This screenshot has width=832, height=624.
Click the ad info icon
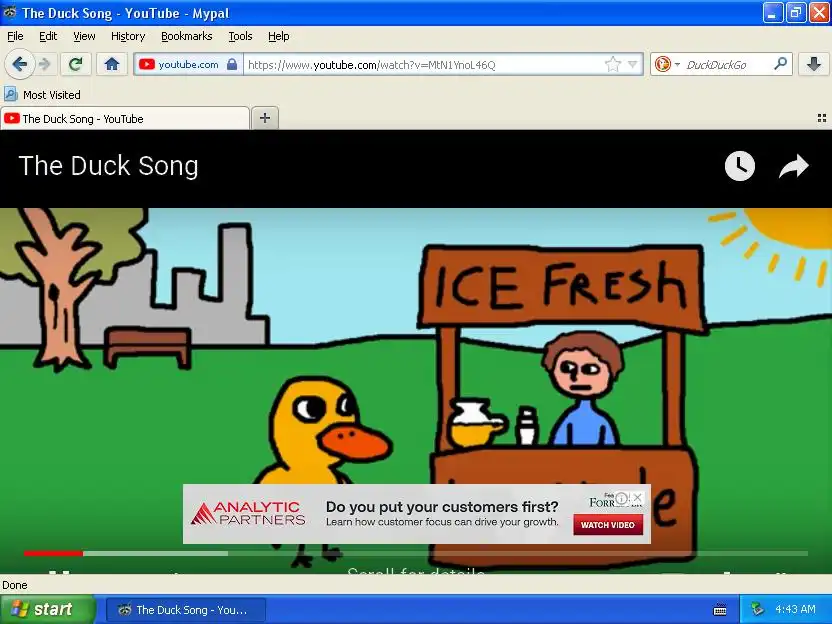tap(621, 498)
